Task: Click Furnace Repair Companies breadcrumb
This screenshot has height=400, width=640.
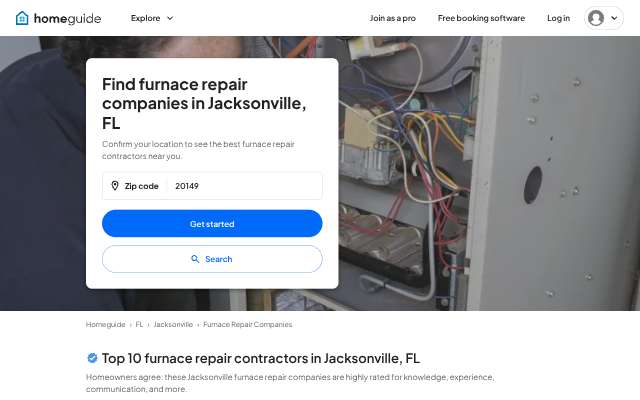Action: (x=248, y=324)
